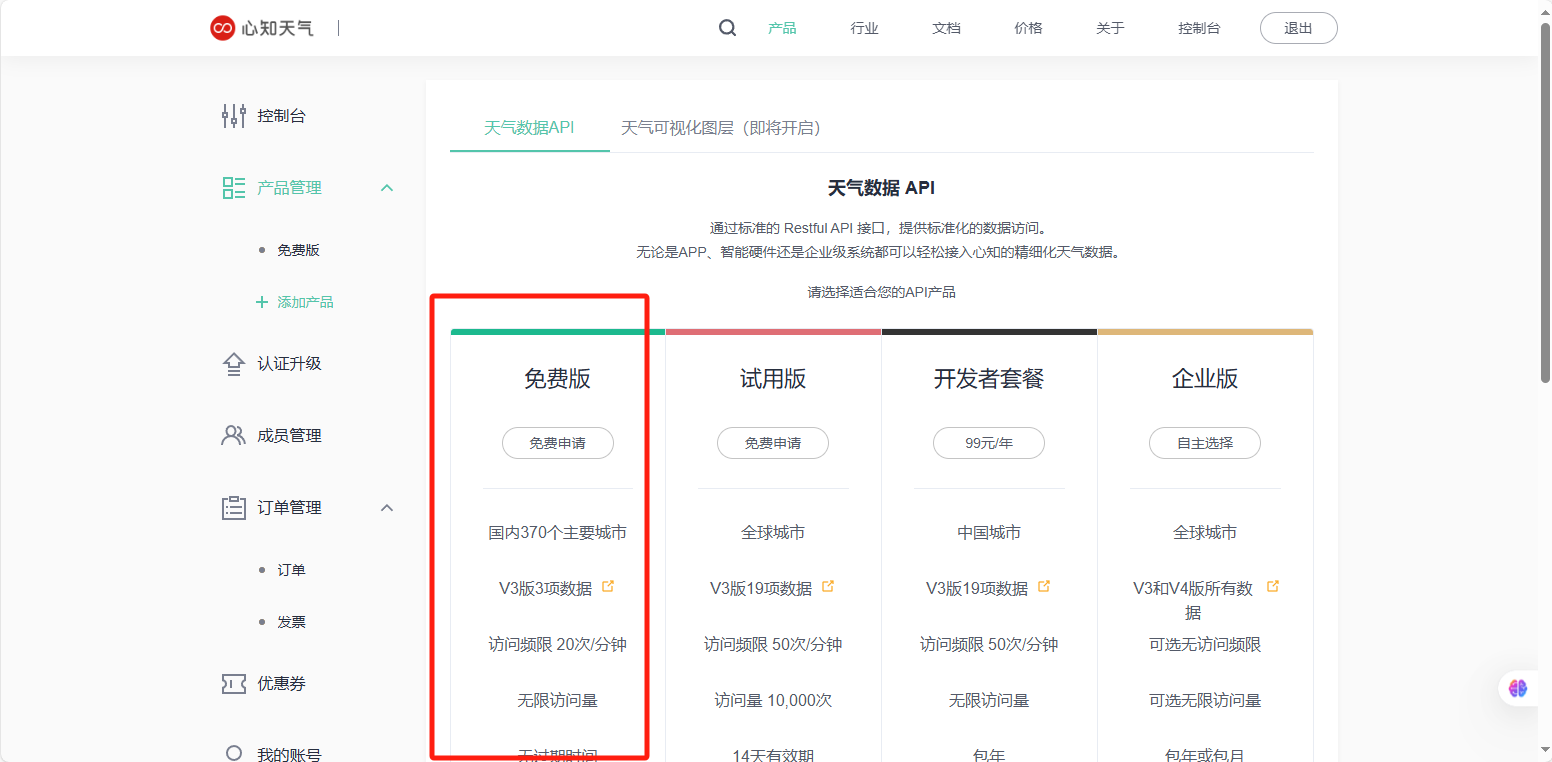Collapse the 订单管理 chevron
This screenshot has width=1552, height=762.
tap(388, 508)
